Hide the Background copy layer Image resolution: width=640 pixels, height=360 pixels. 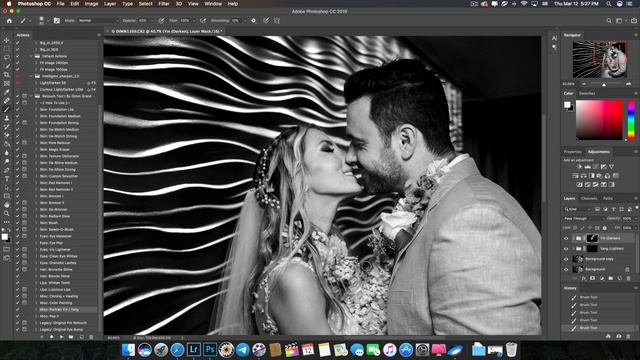[x=566, y=259]
